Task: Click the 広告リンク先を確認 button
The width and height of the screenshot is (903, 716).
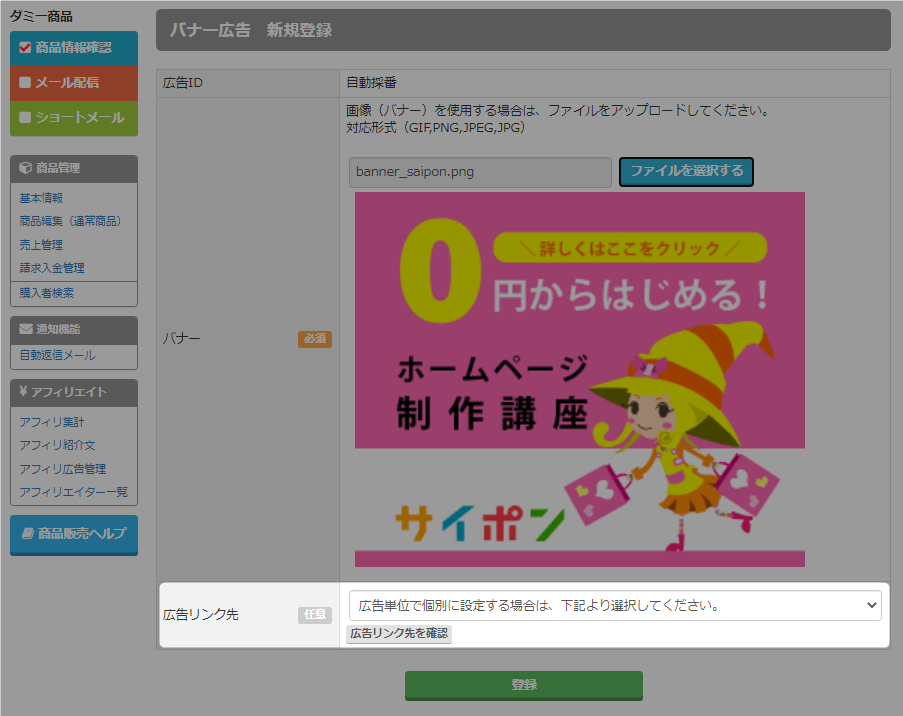Action: pos(399,633)
